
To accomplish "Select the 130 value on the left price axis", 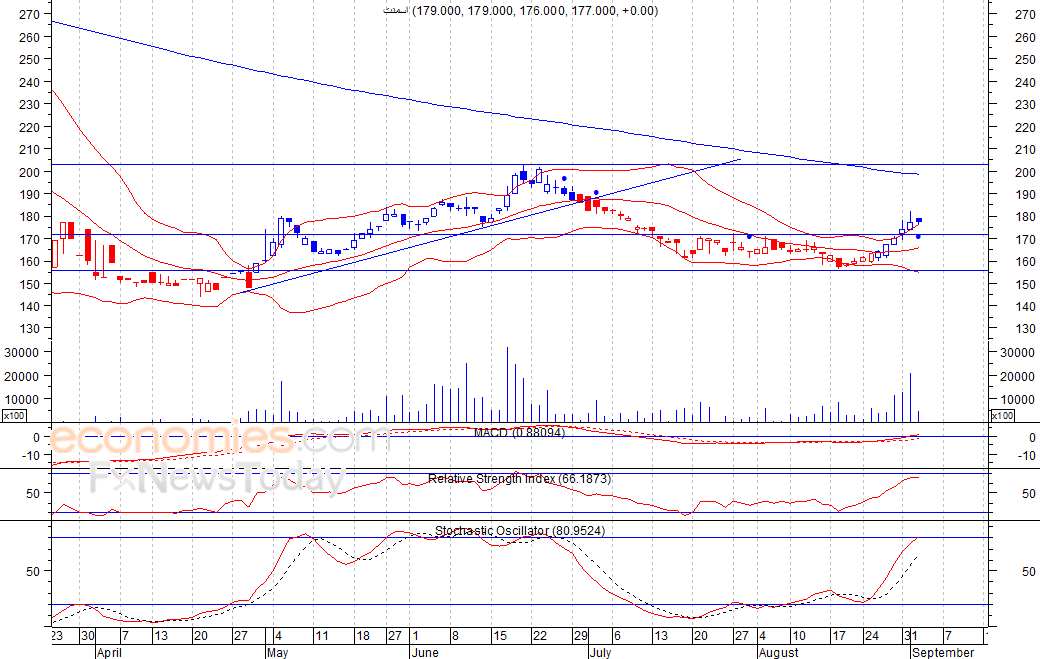I will (29, 328).
